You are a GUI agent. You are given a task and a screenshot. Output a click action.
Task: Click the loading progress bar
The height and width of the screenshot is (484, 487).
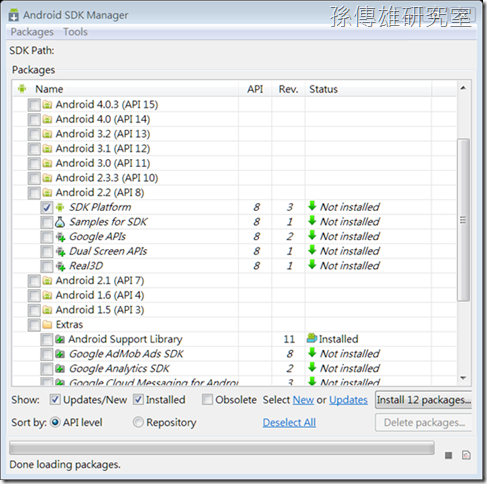222,448
